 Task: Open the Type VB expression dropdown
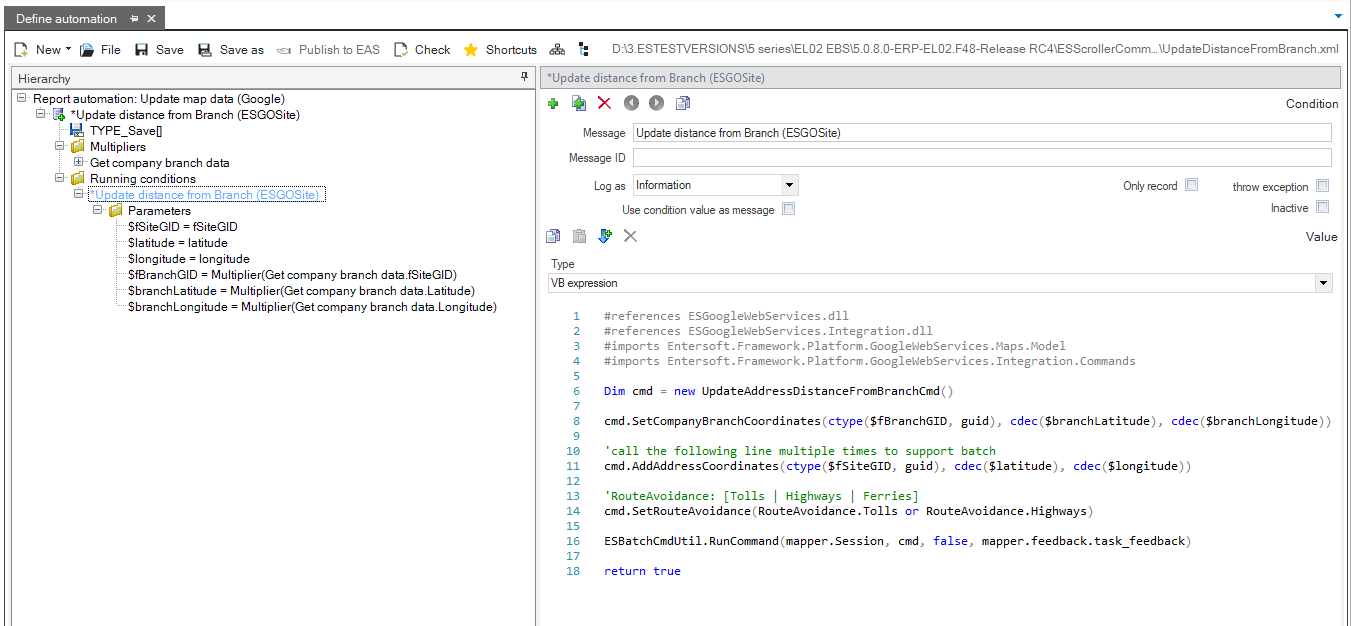(x=1324, y=283)
